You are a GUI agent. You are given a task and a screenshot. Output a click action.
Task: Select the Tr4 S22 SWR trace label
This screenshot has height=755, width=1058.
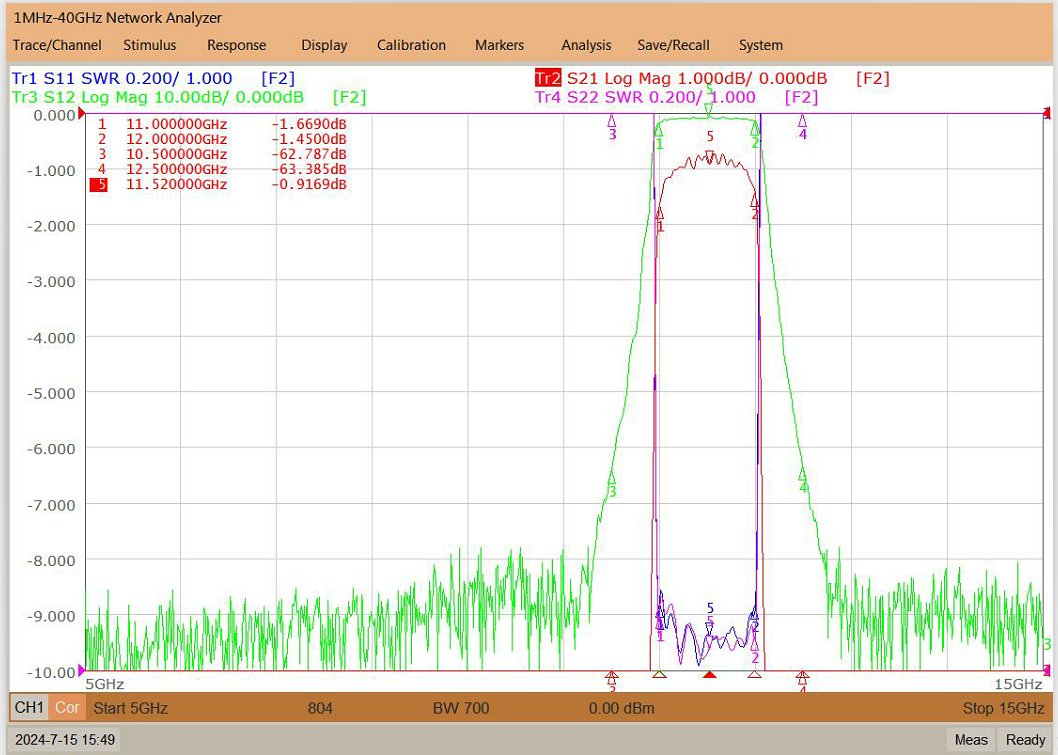pos(646,97)
